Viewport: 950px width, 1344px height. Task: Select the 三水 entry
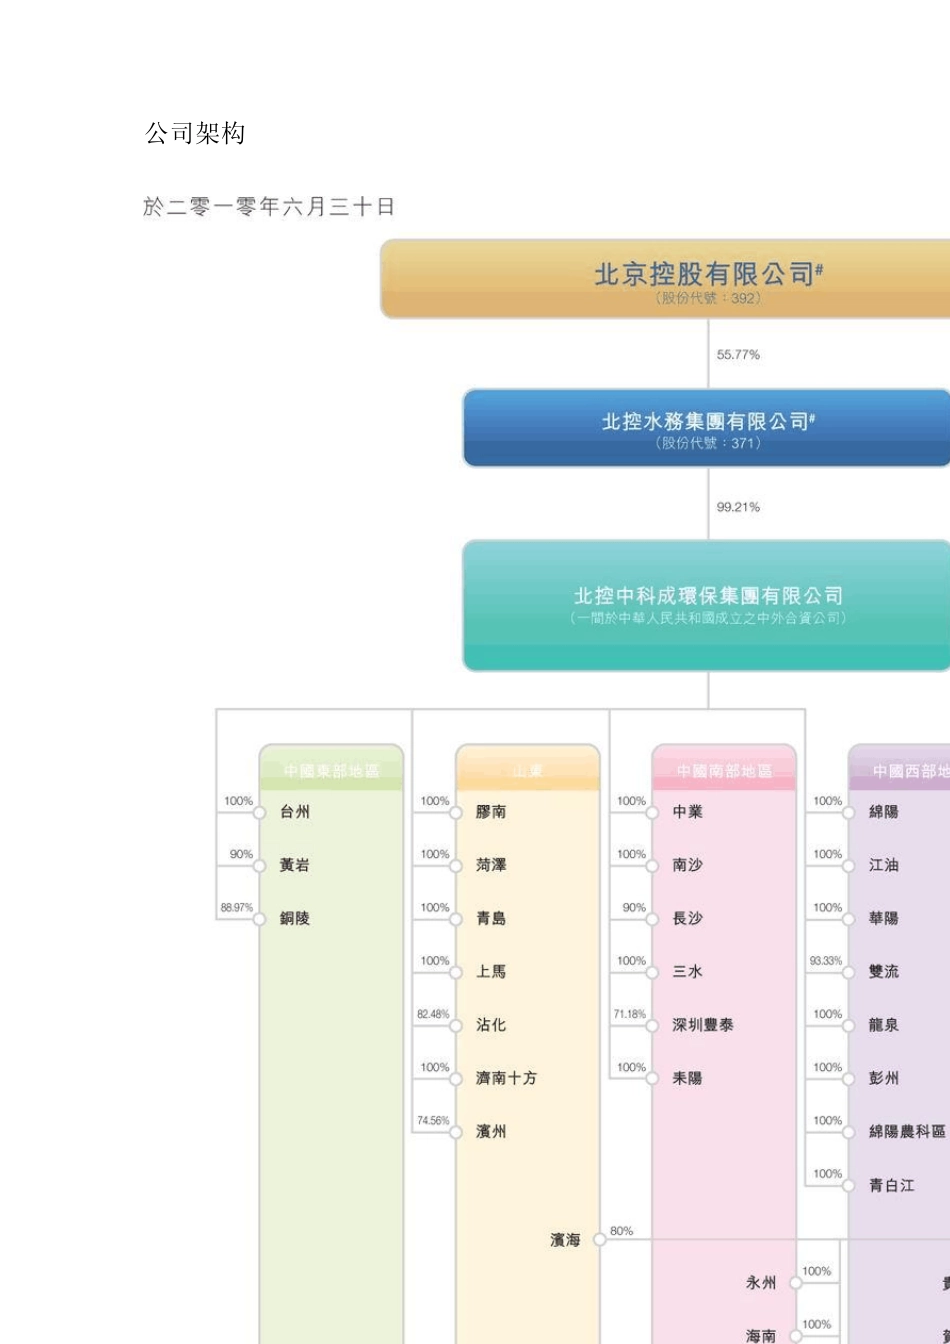pos(688,971)
